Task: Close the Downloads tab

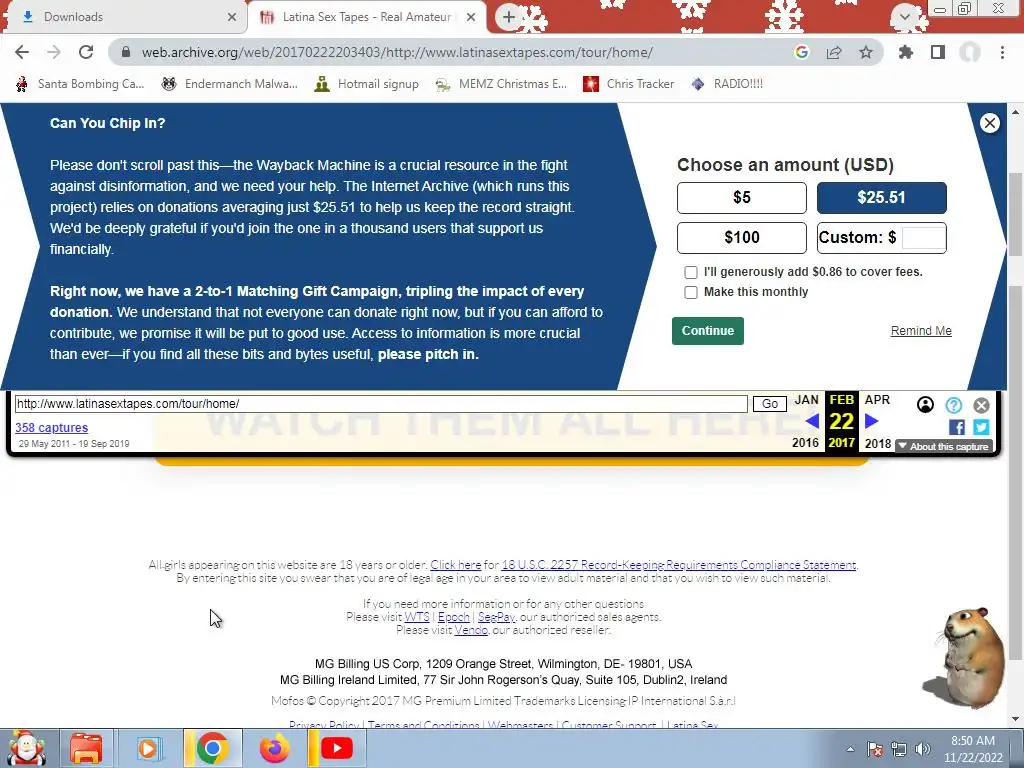Action: tap(232, 17)
